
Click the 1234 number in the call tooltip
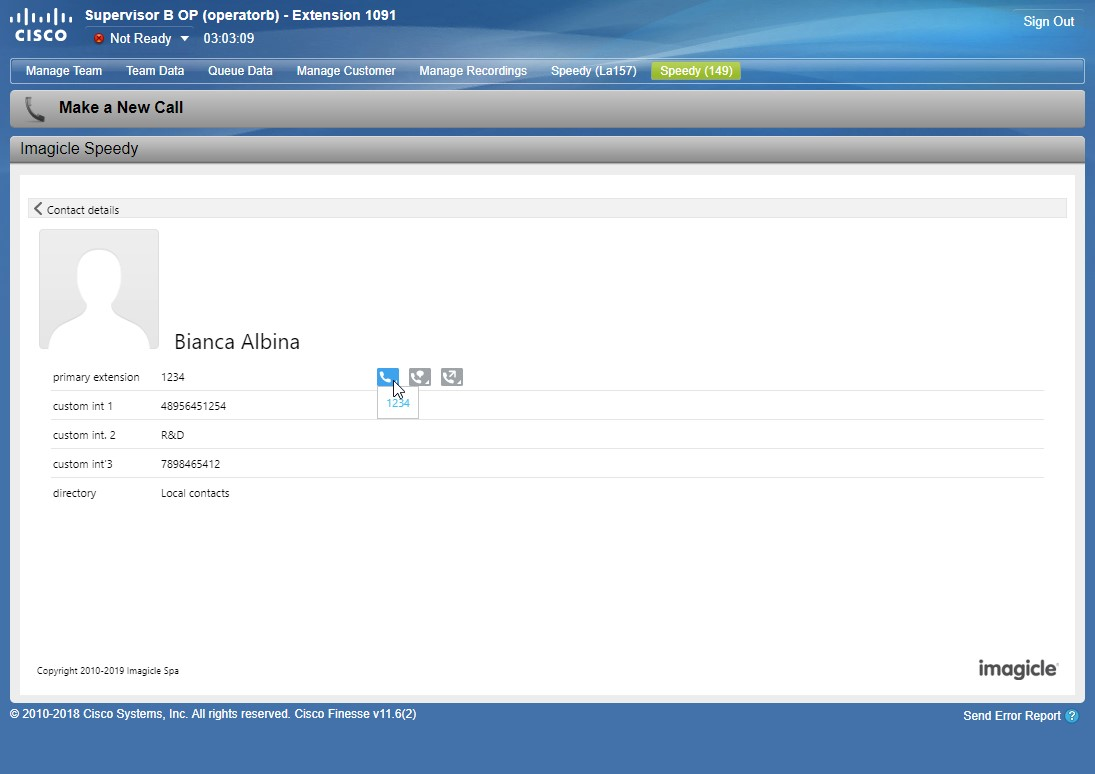click(398, 403)
